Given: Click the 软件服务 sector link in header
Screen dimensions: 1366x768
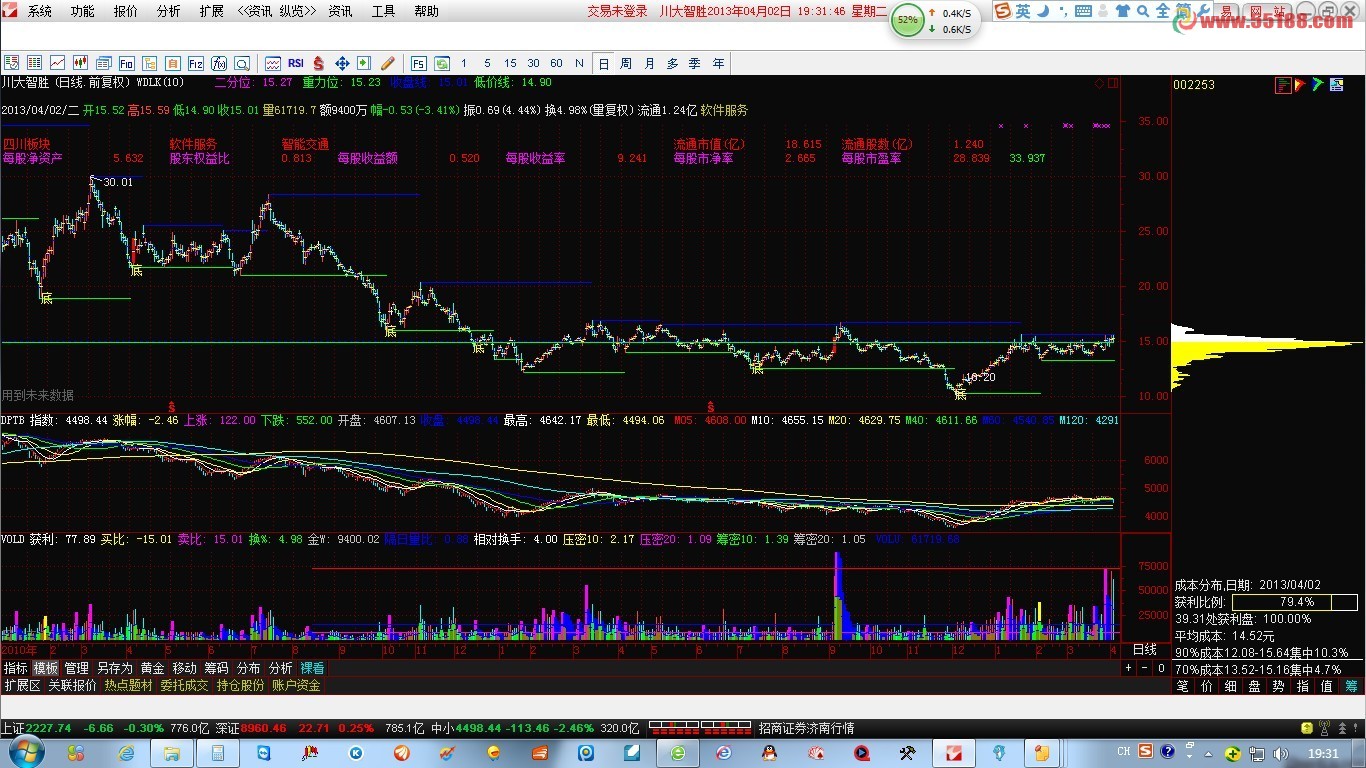Looking at the screenshot, I should pyautogui.click(x=724, y=110).
